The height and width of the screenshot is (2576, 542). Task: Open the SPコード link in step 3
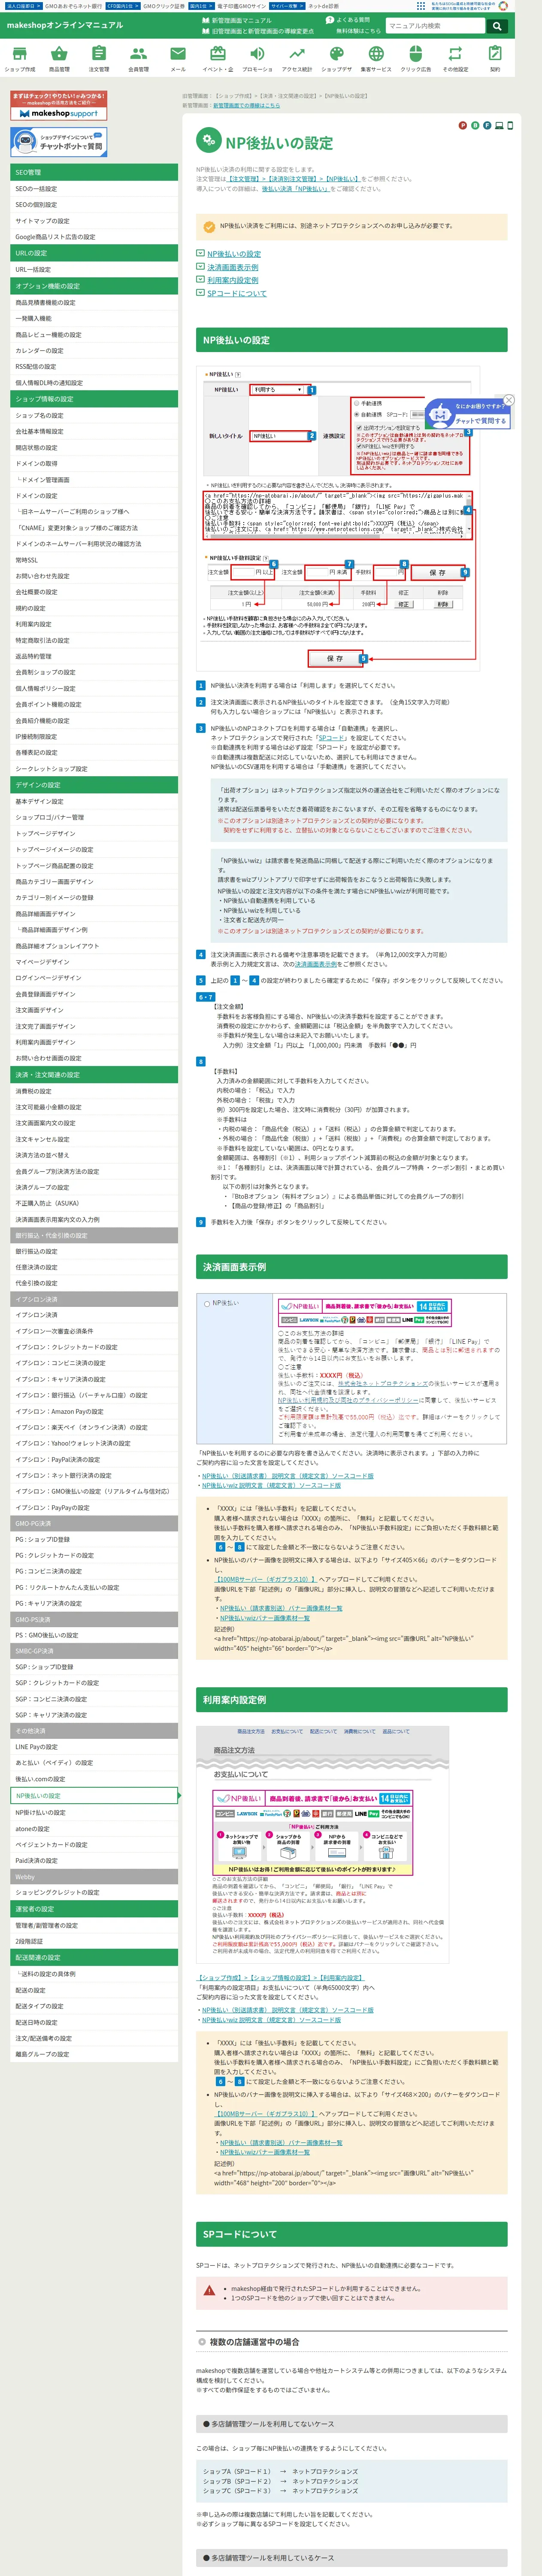coord(331,738)
